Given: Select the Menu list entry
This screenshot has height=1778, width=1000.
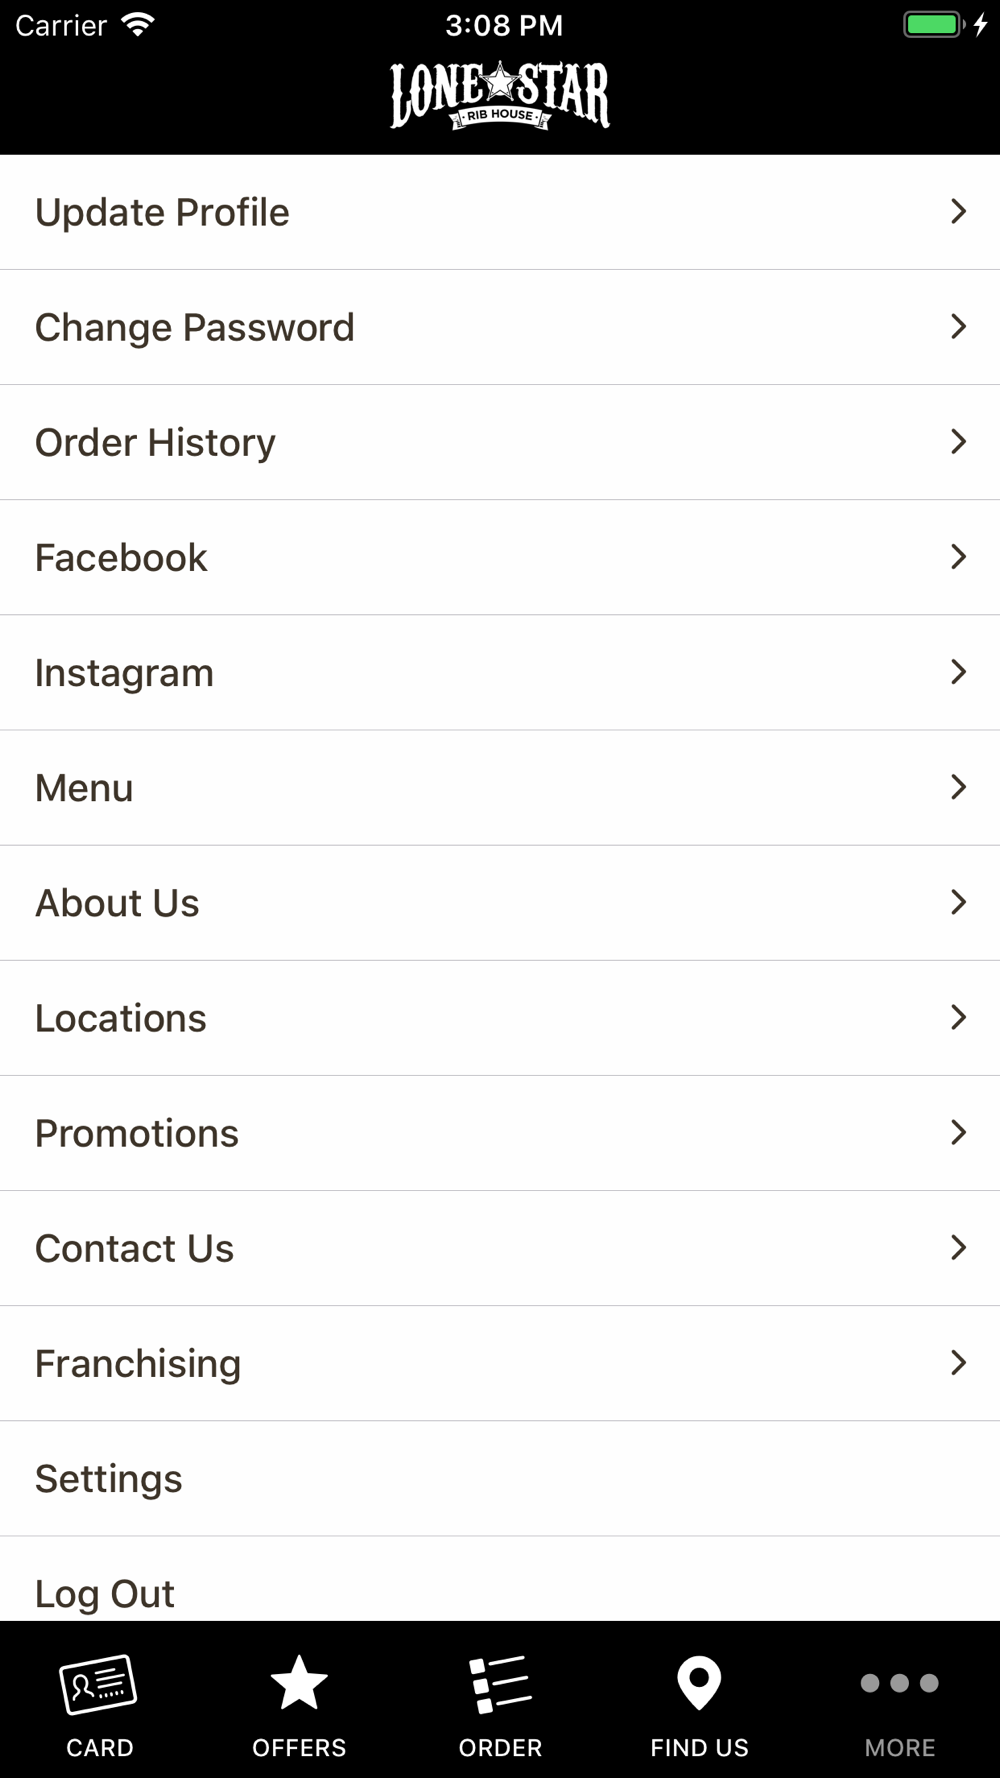Looking at the screenshot, I should (84, 788).
